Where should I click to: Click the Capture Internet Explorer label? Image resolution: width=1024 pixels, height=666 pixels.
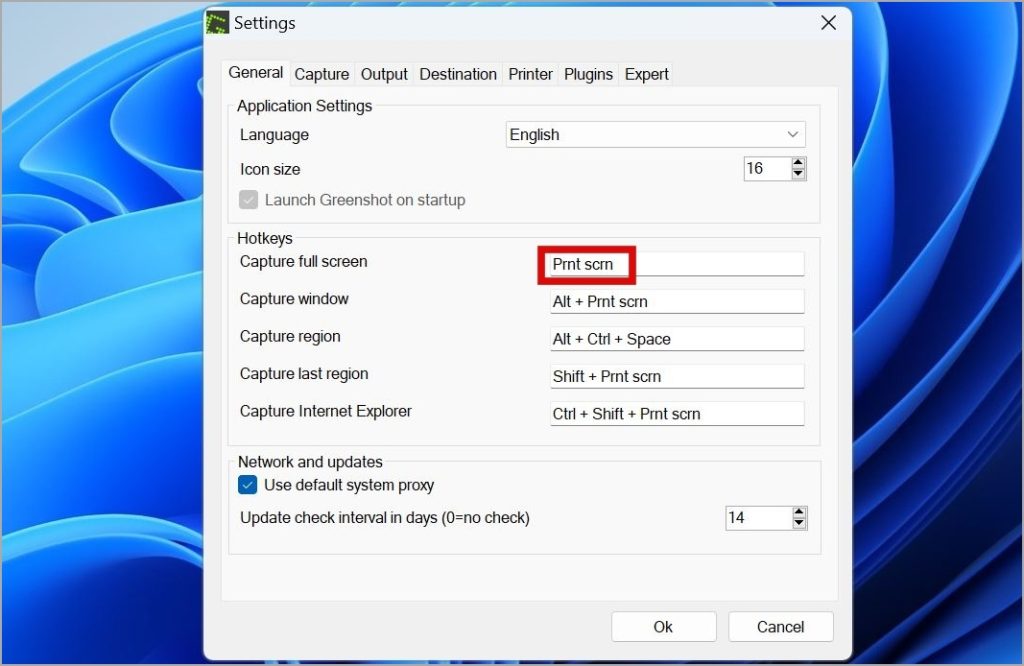(325, 411)
